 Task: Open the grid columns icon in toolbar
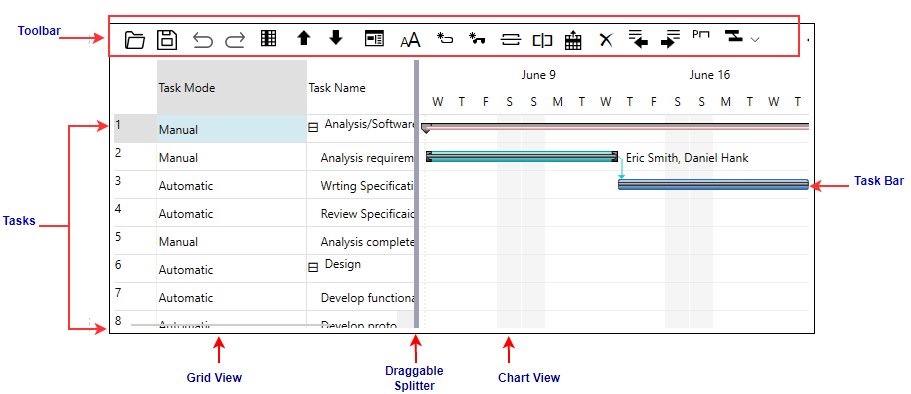[268, 38]
